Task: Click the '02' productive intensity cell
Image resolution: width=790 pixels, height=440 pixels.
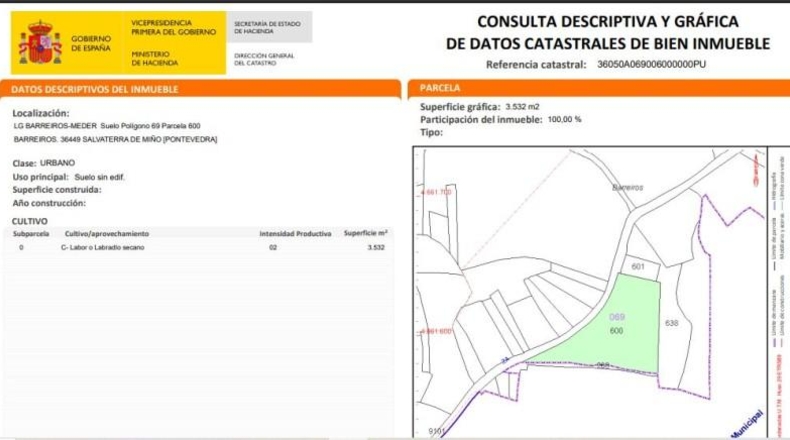Action: tap(273, 247)
